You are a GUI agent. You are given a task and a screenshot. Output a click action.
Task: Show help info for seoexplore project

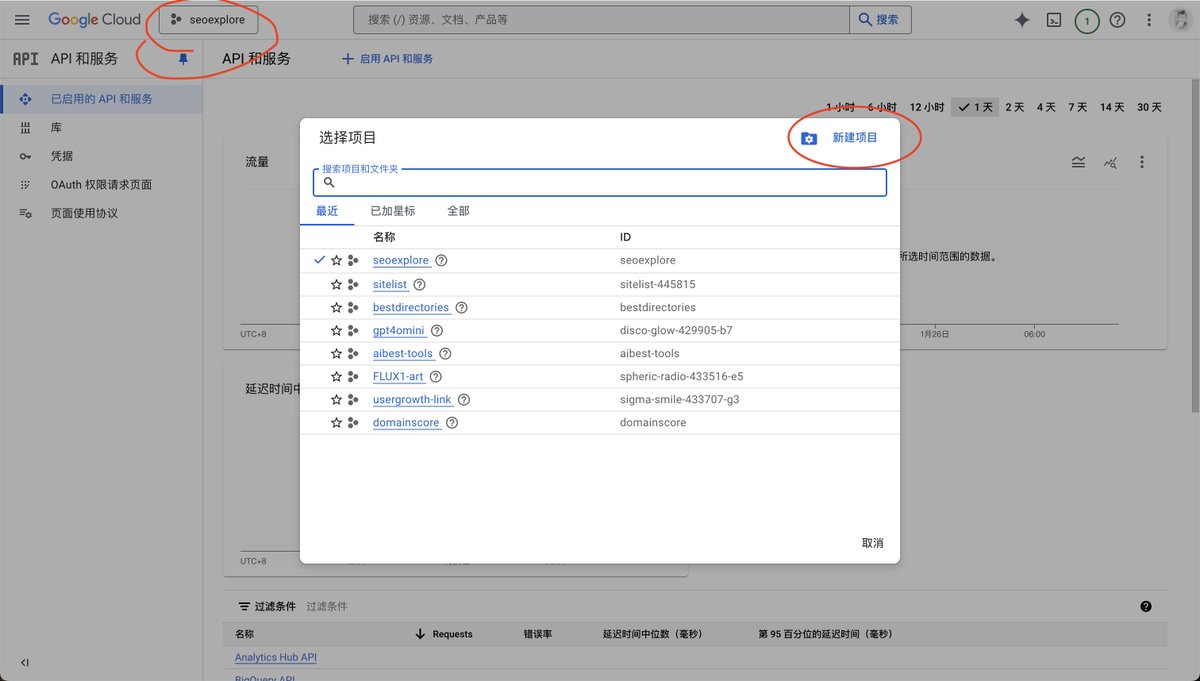(x=441, y=260)
